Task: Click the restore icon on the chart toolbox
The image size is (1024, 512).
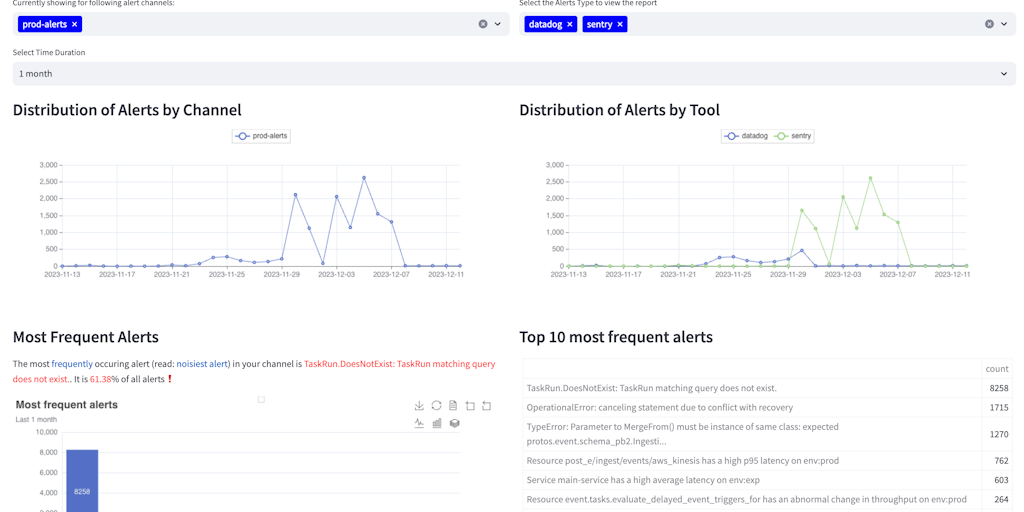Action: (436, 406)
